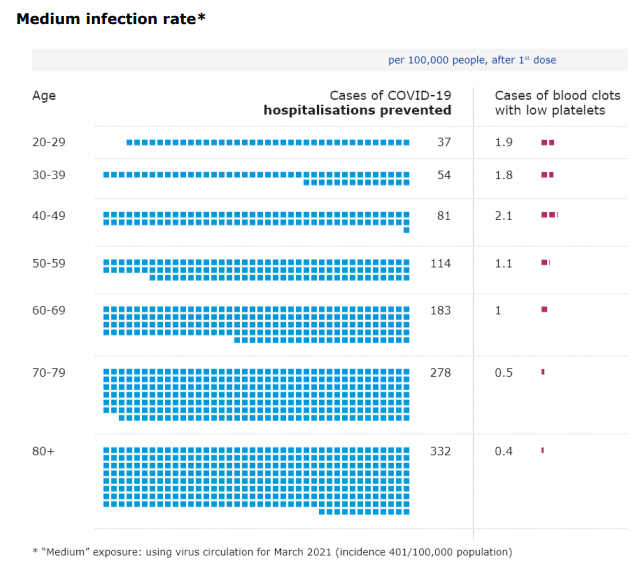Click the 332 hospitalisations value
This screenshot has width=638, height=570.
pos(440,452)
